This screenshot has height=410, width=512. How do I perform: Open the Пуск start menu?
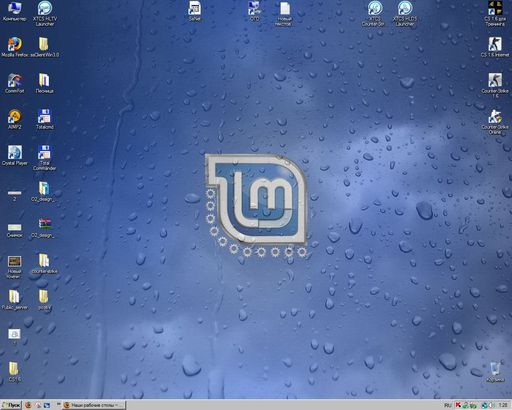point(11,405)
